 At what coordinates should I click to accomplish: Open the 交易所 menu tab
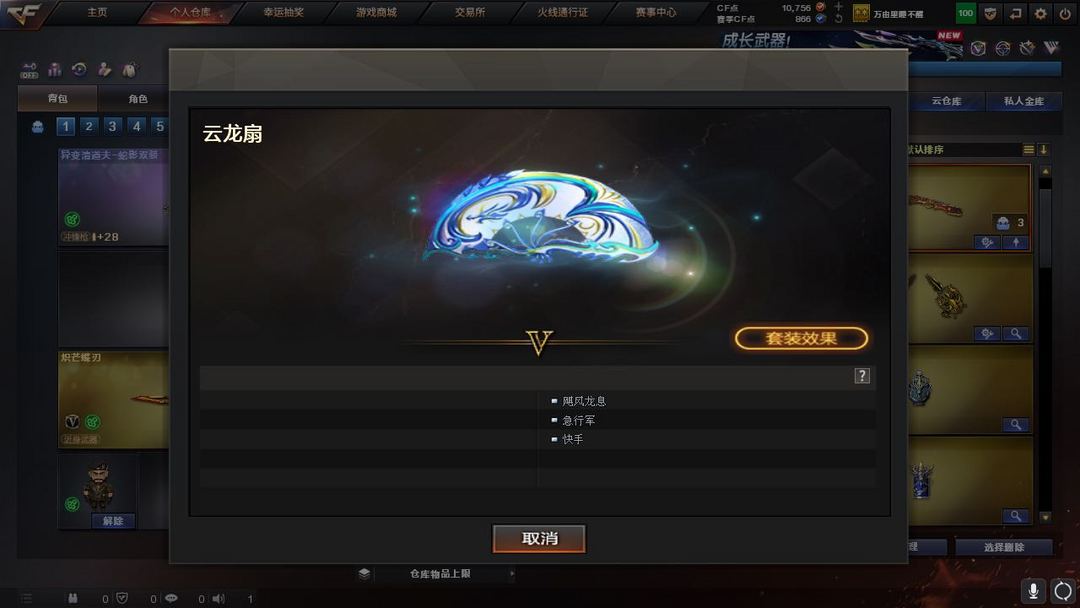pyautogui.click(x=469, y=12)
